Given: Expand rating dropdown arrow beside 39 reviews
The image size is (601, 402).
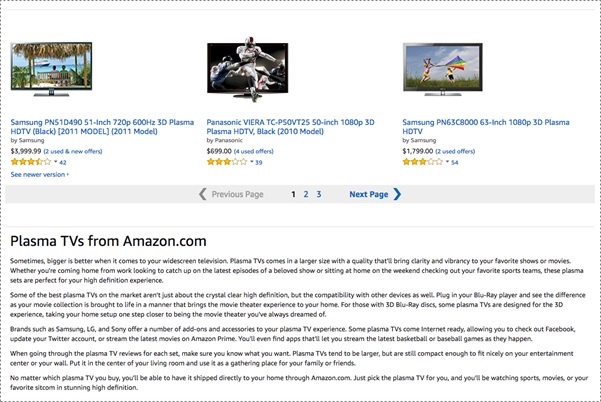Looking at the screenshot, I should [x=251, y=162].
